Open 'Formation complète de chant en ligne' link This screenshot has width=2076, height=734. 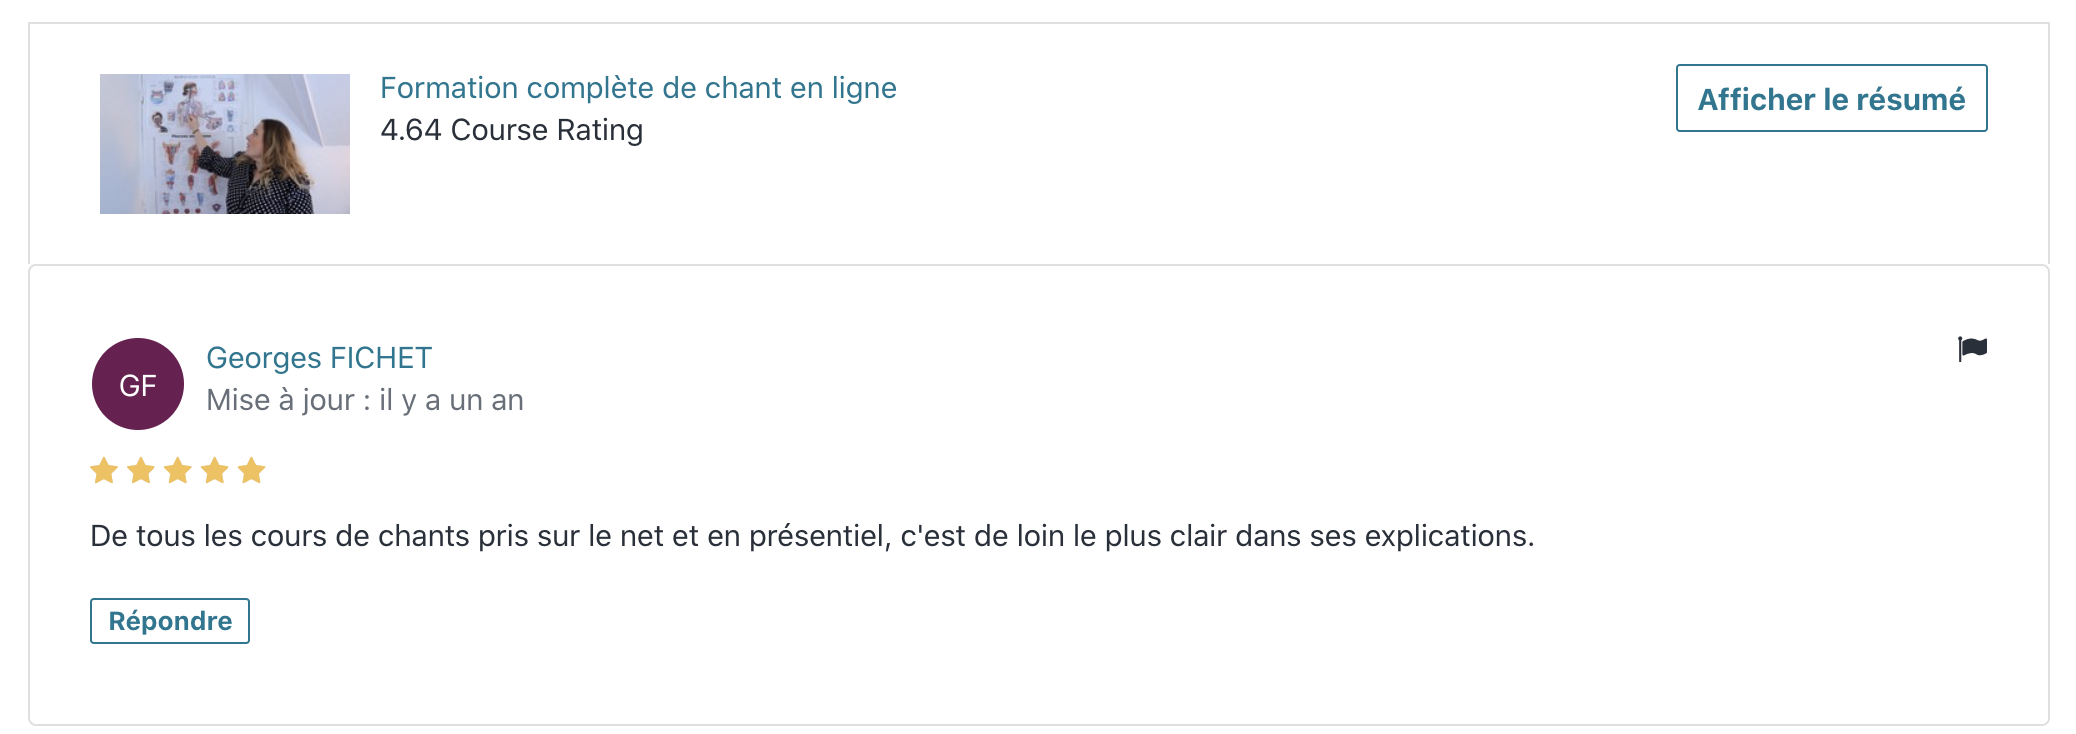pyautogui.click(x=638, y=88)
